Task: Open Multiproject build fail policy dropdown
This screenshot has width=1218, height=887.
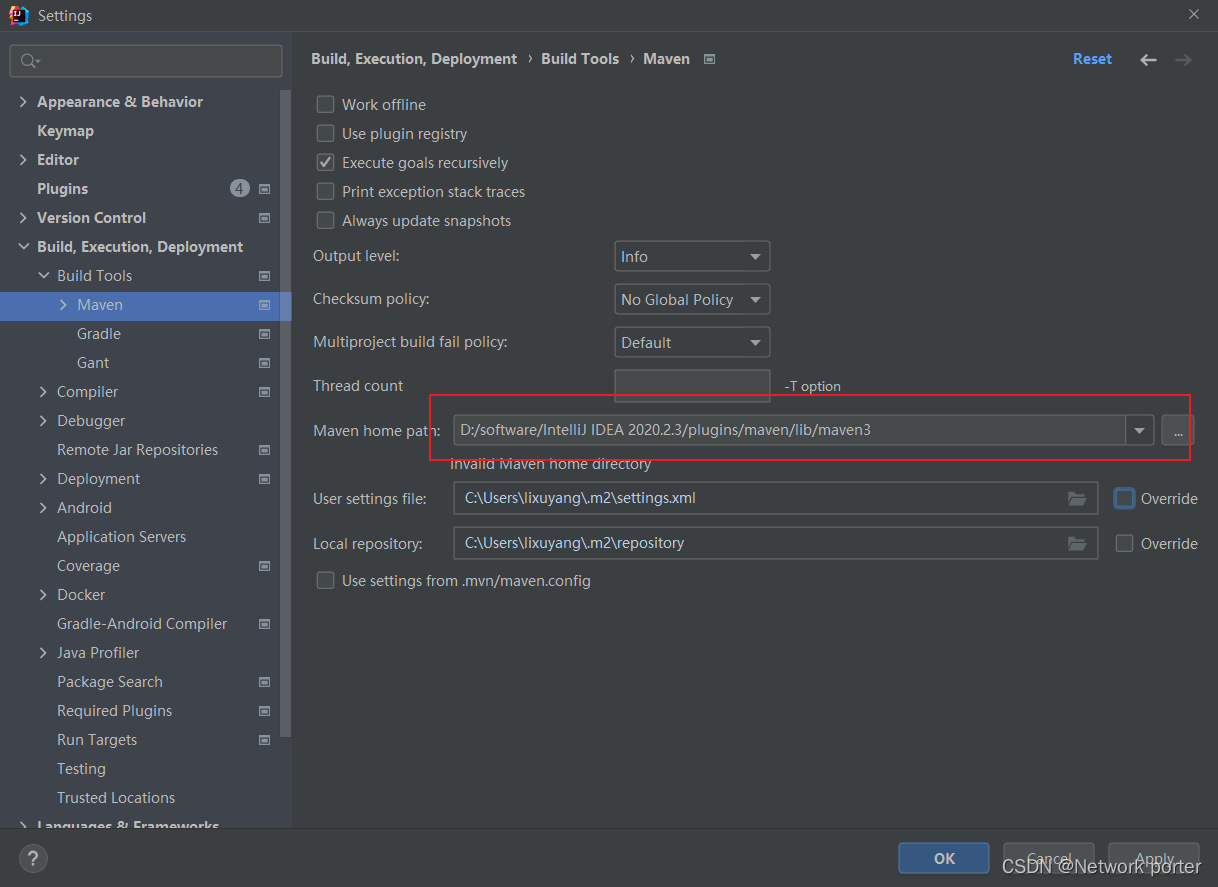Action: coord(692,342)
